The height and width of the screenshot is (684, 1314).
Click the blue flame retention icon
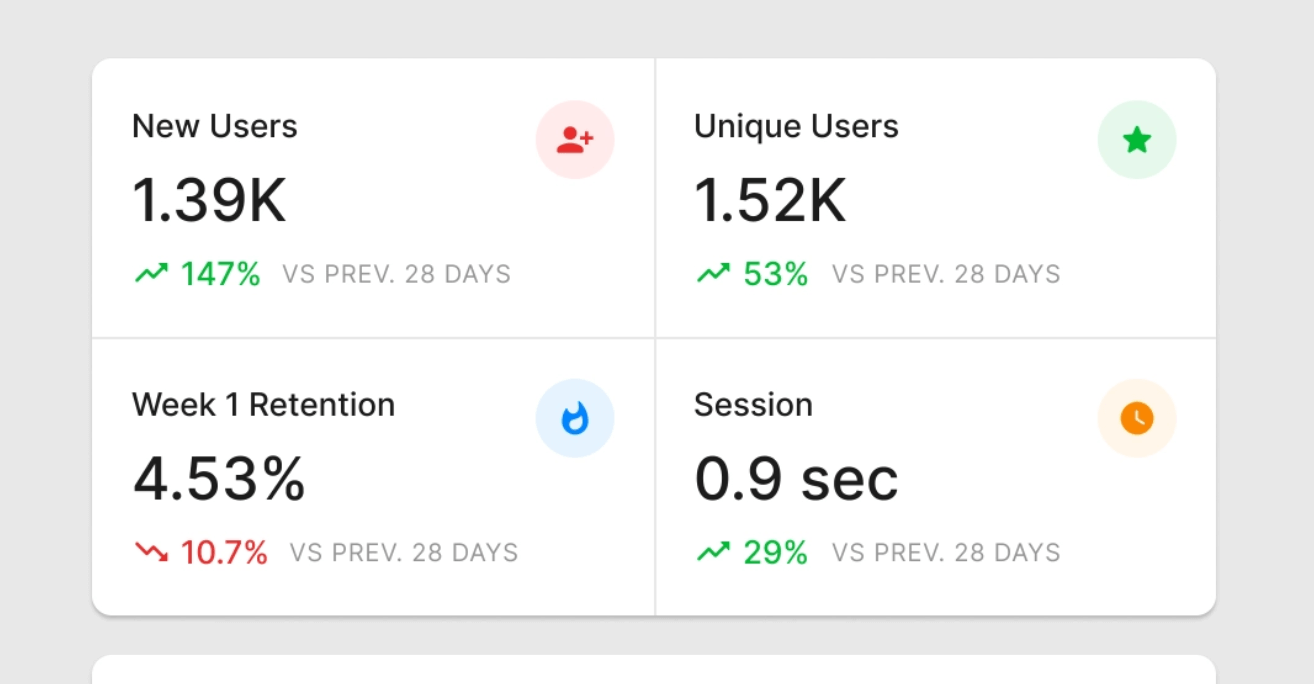tap(575, 418)
